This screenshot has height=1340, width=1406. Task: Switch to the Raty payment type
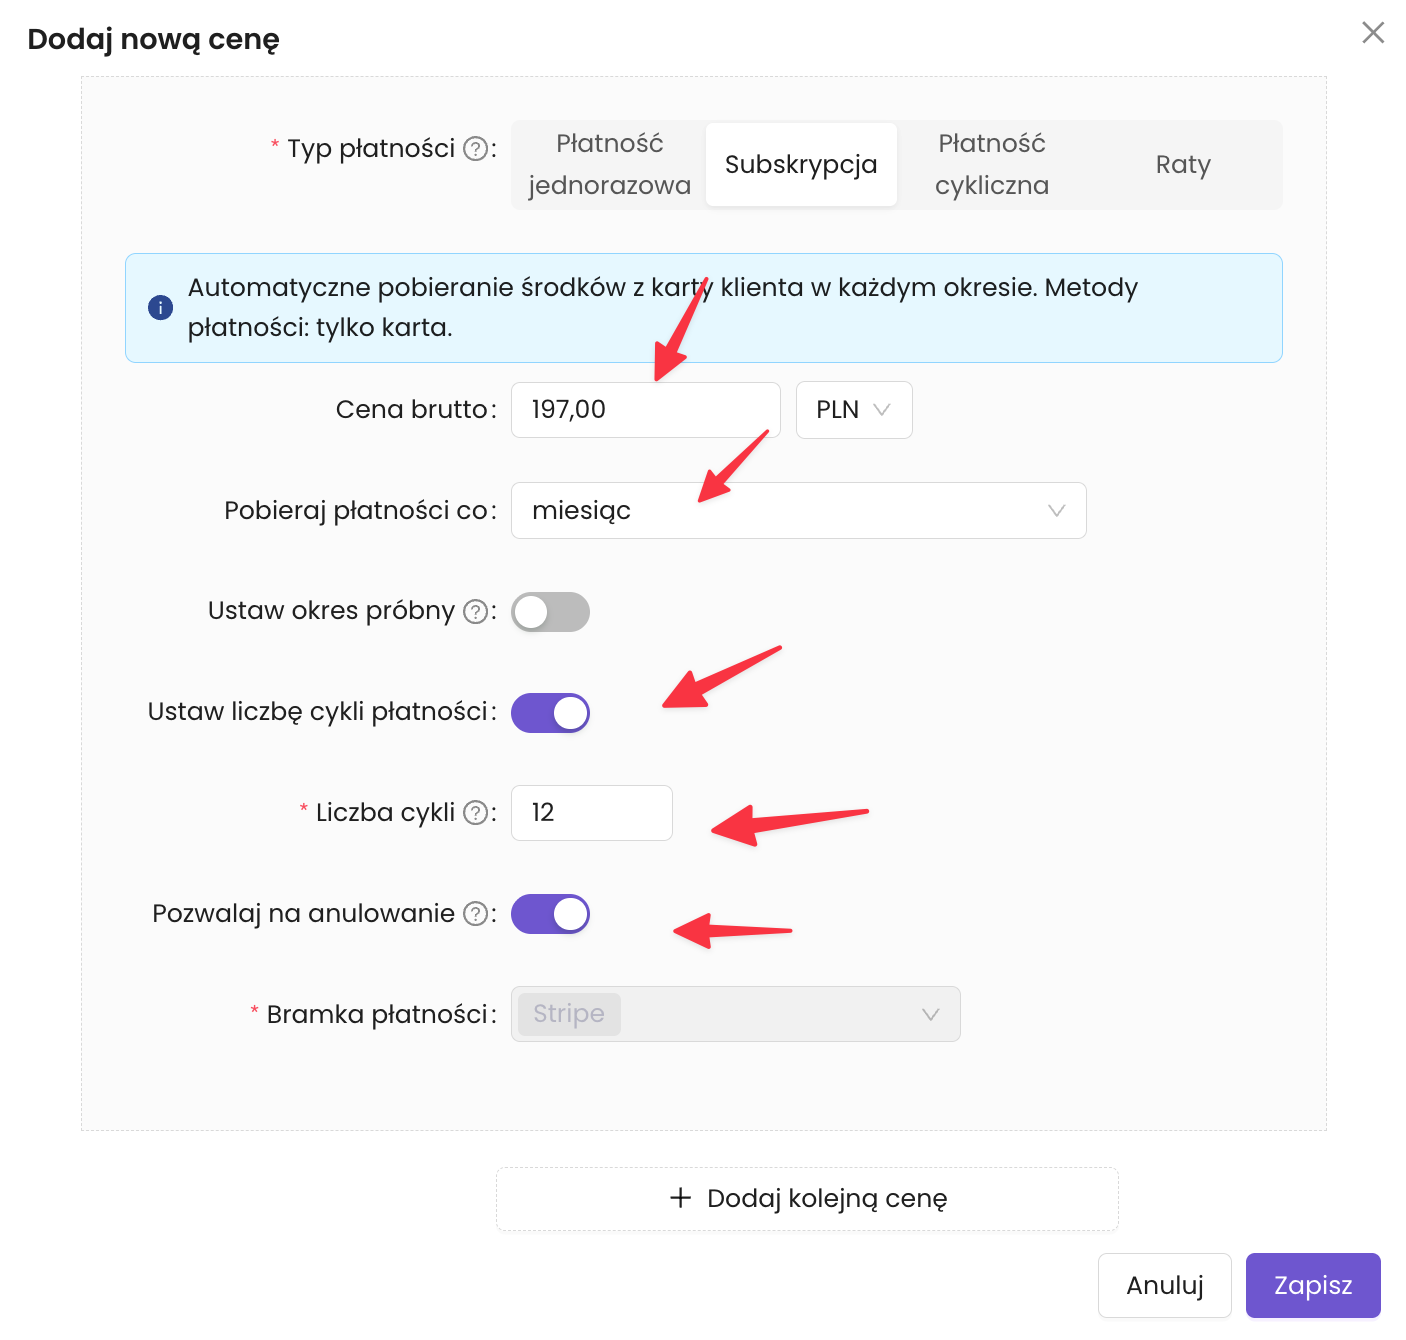coord(1182,164)
